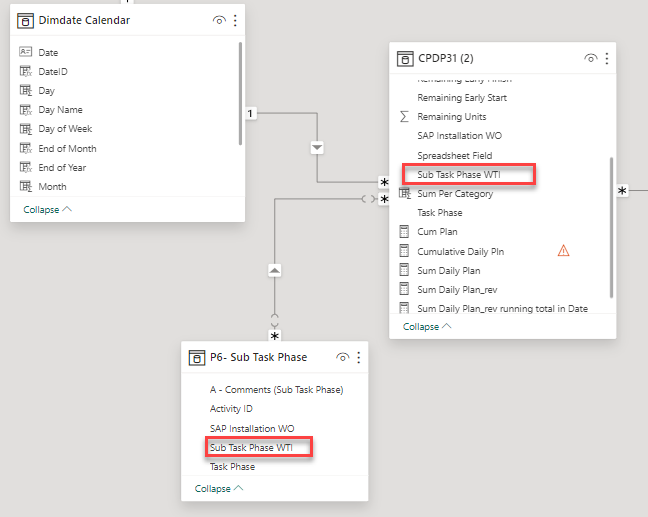Open more options for Dimdate Calendar table
The height and width of the screenshot is (517, 648).
click(x=235, y=20)
